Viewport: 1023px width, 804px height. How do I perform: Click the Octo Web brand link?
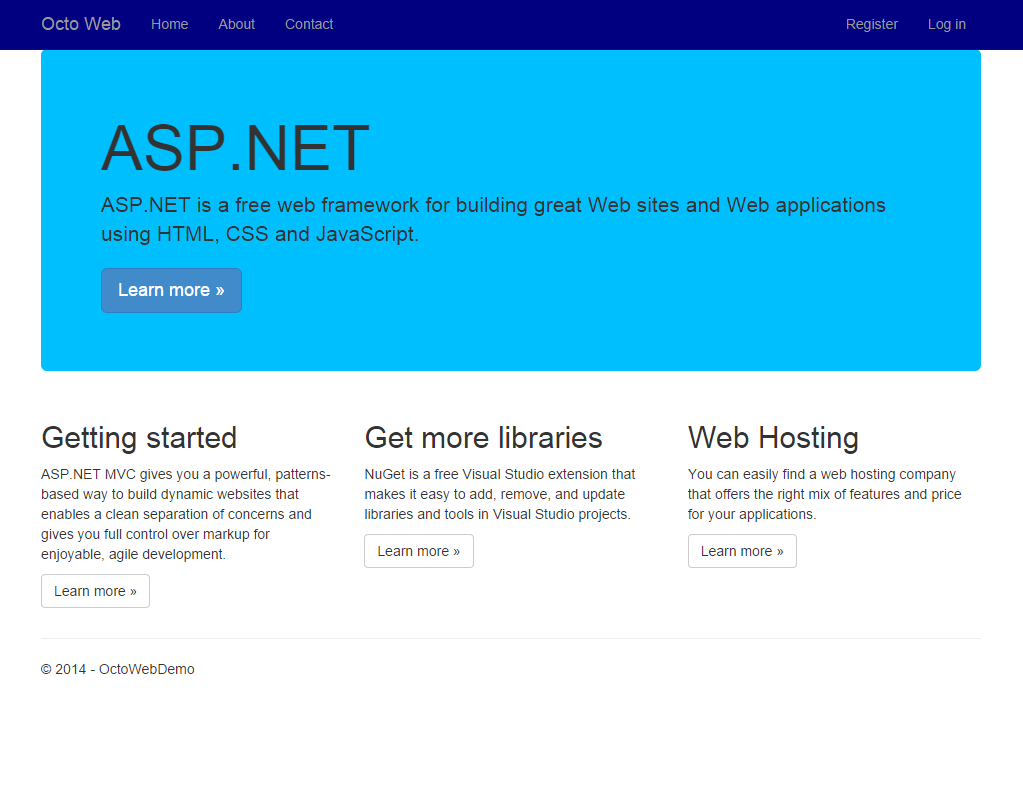(x=80, y=24)
